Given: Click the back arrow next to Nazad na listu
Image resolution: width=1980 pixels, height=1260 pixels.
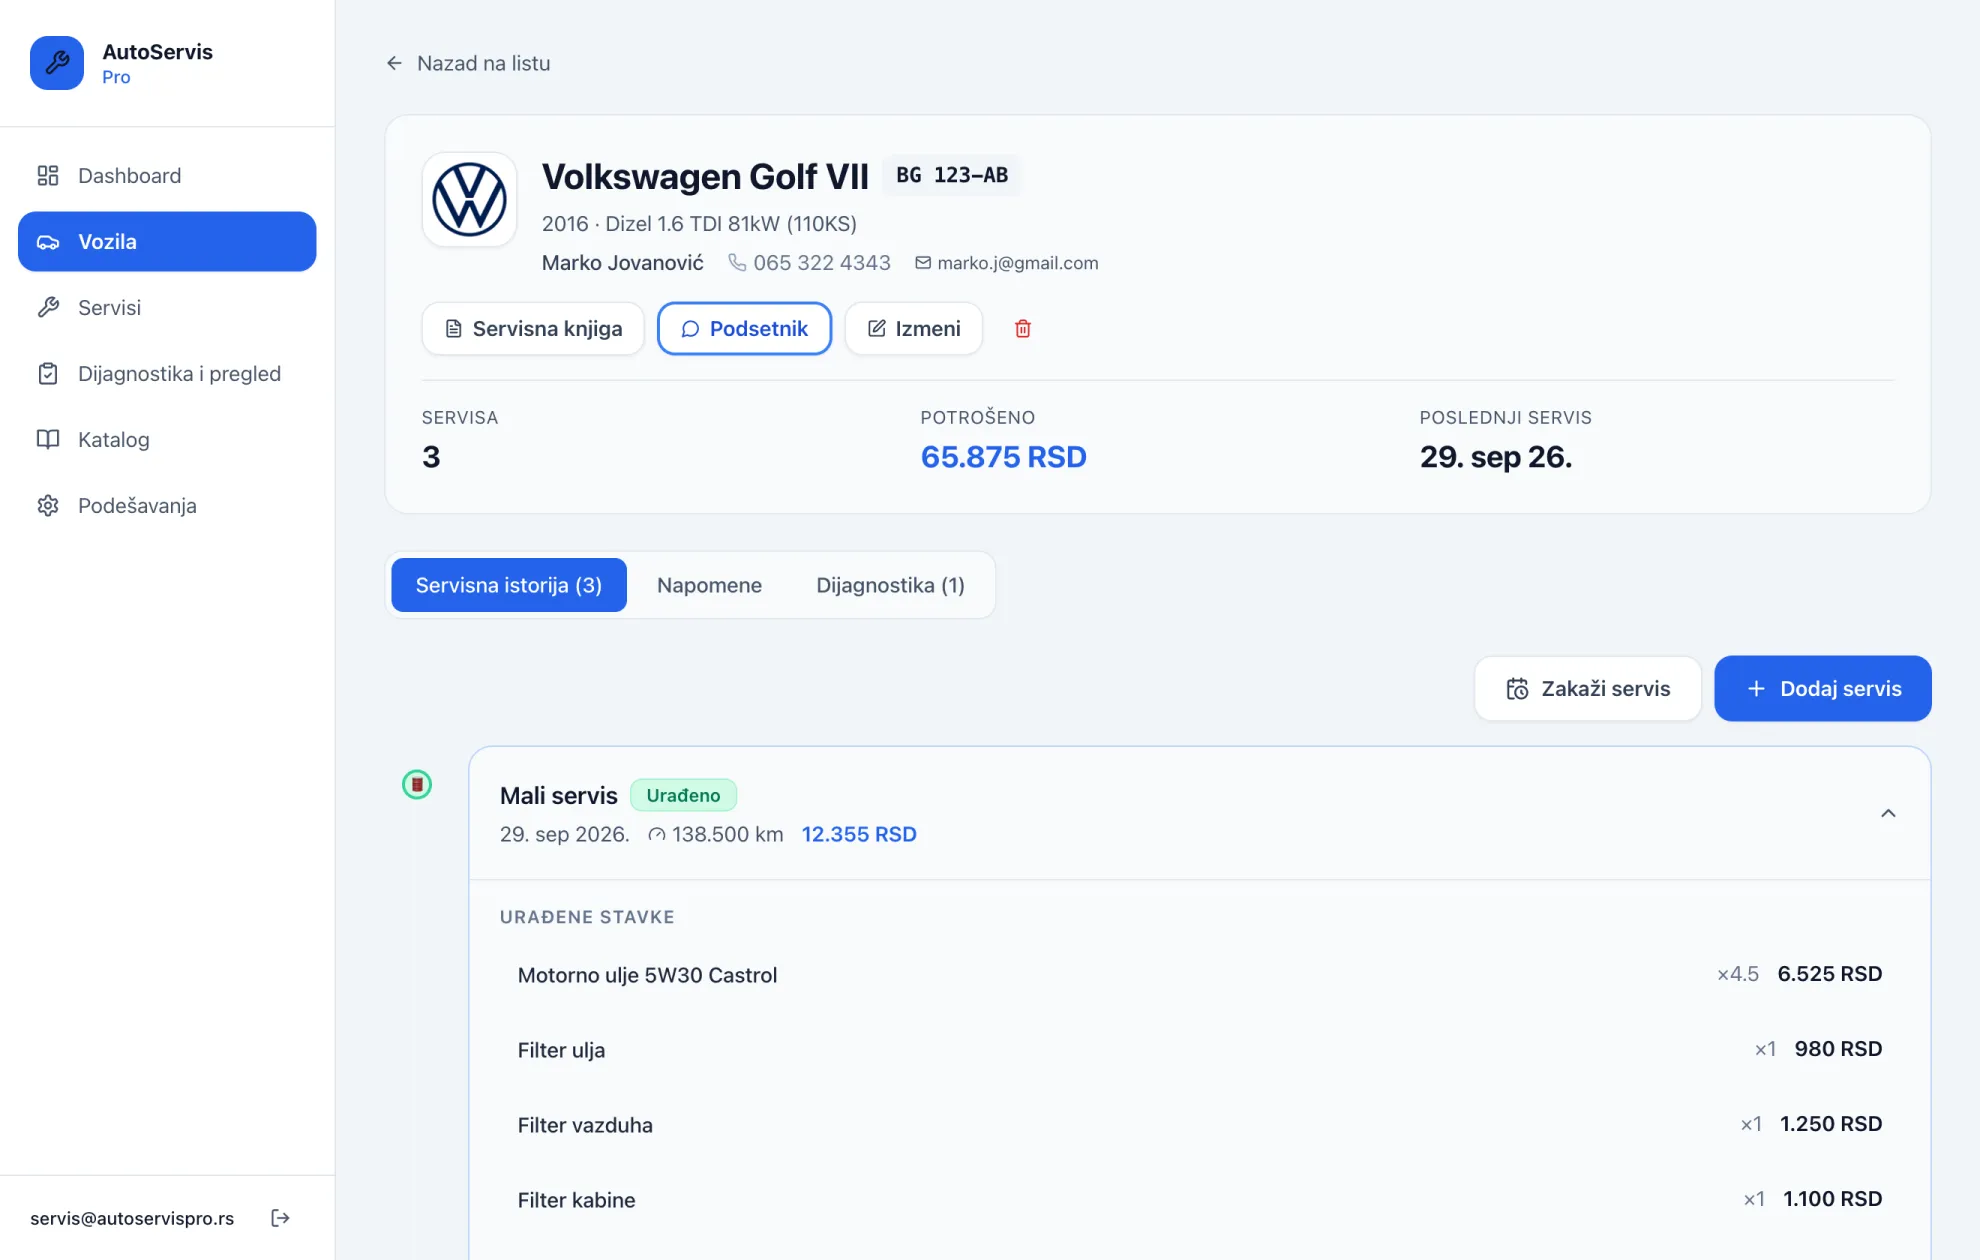Looking at the screenshot, I should click(x=394, y=63).
